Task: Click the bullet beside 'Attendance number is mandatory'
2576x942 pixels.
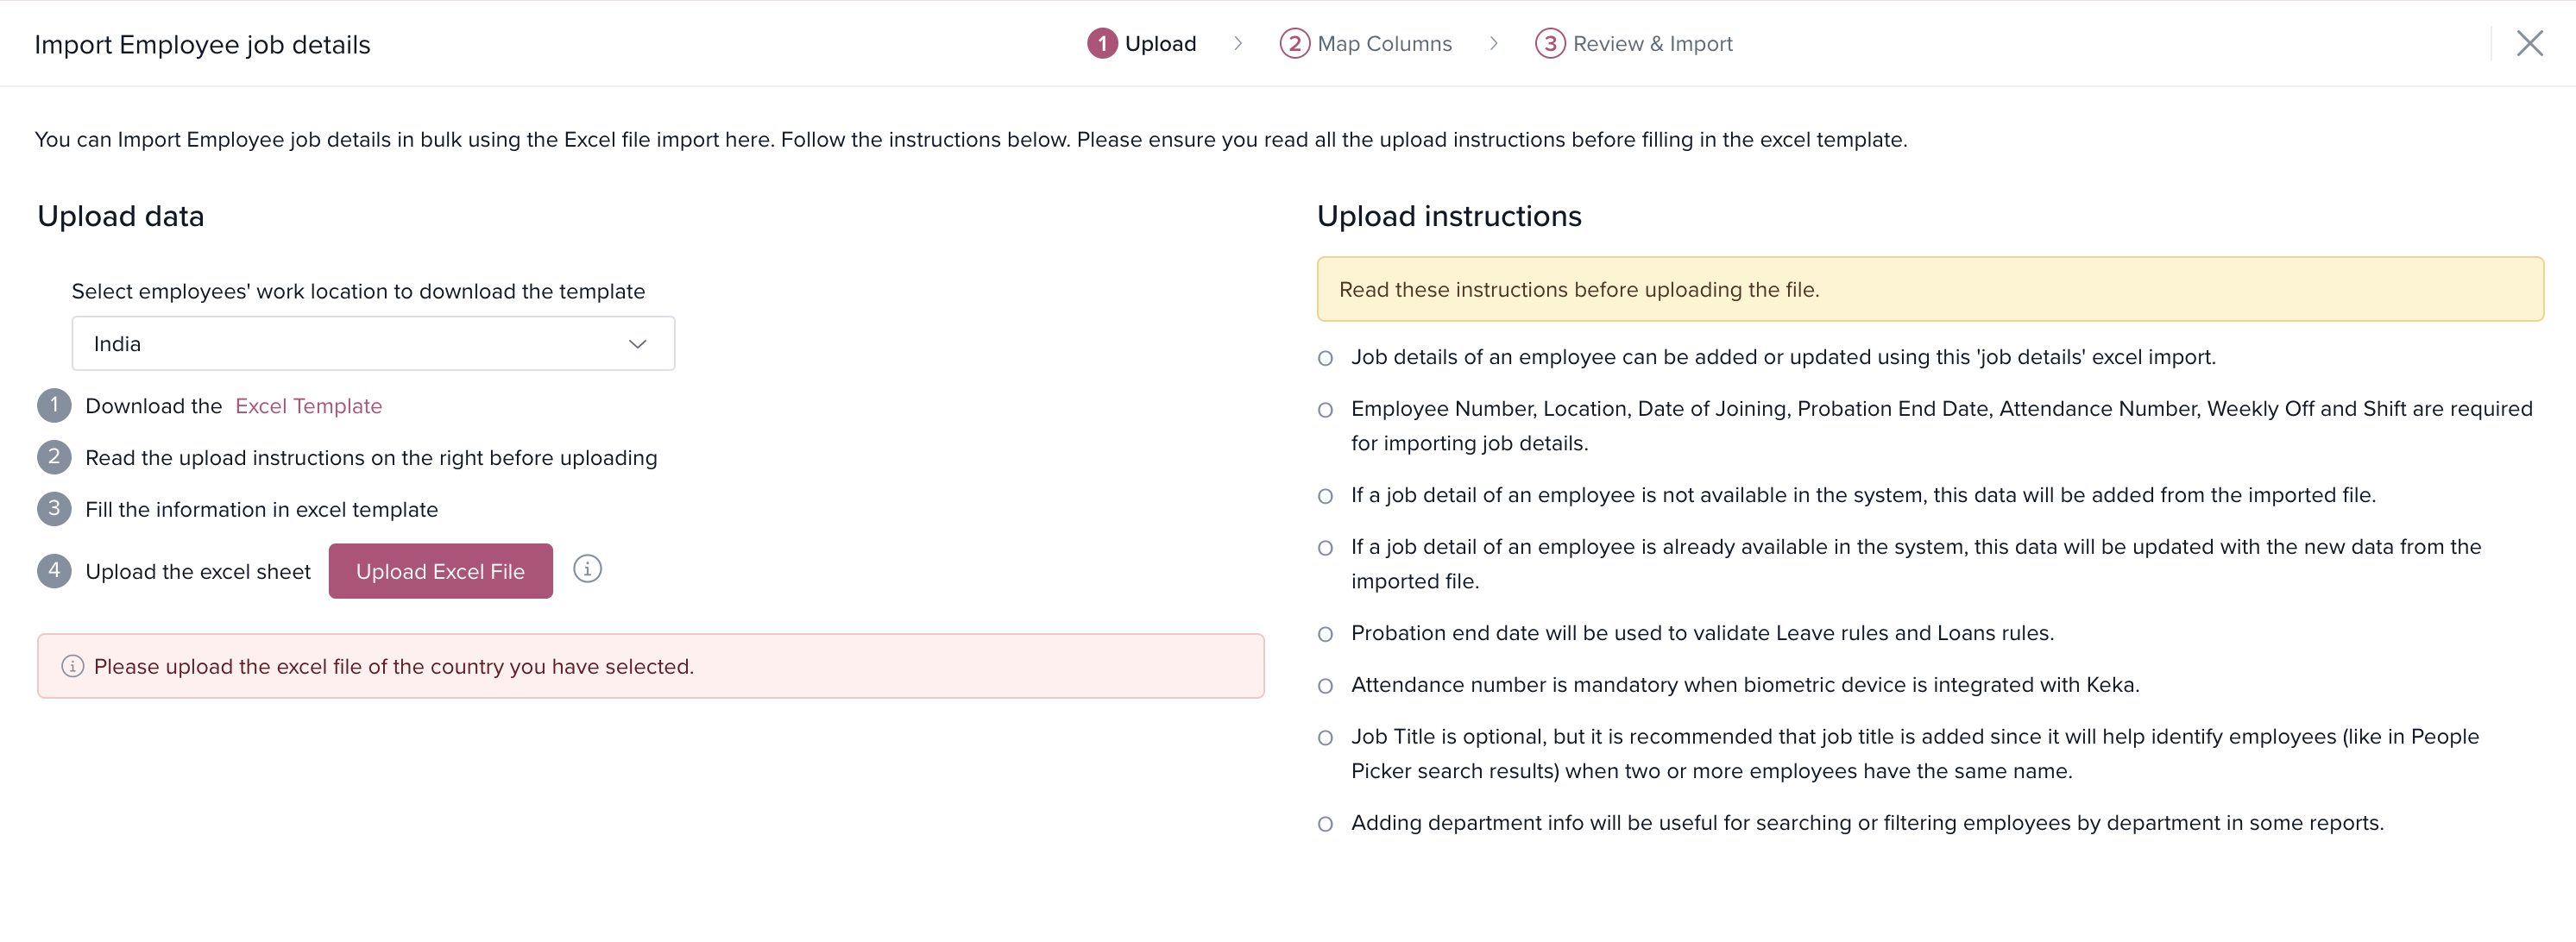Action: 1325,686
